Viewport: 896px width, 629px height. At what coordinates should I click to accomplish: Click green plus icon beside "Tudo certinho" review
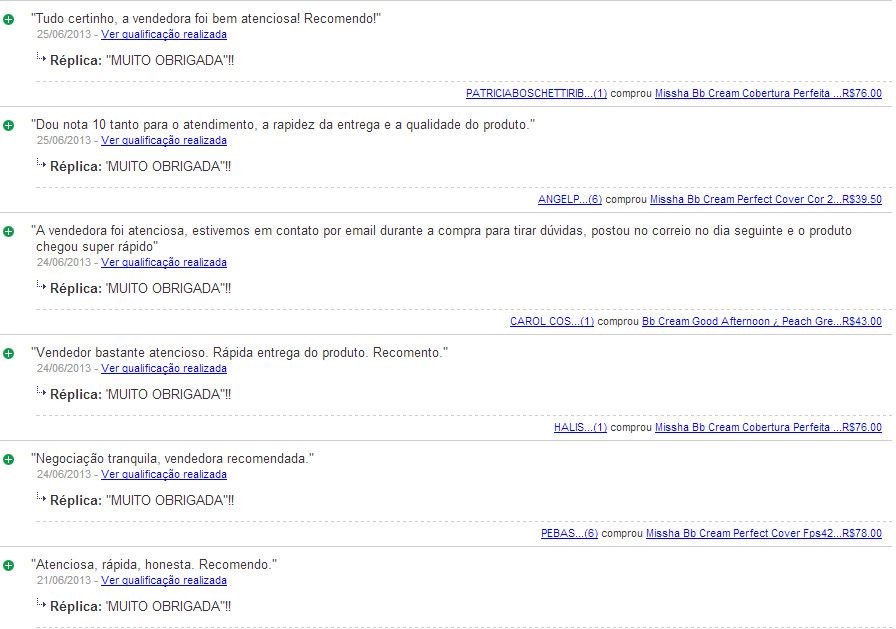point(9,19)
